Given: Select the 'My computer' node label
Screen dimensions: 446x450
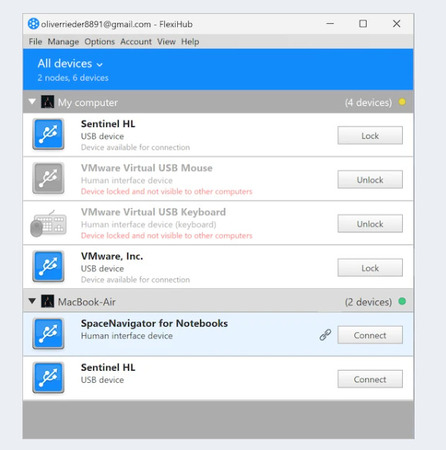Looking at the screenshot, I should click(x=88, y=102).
